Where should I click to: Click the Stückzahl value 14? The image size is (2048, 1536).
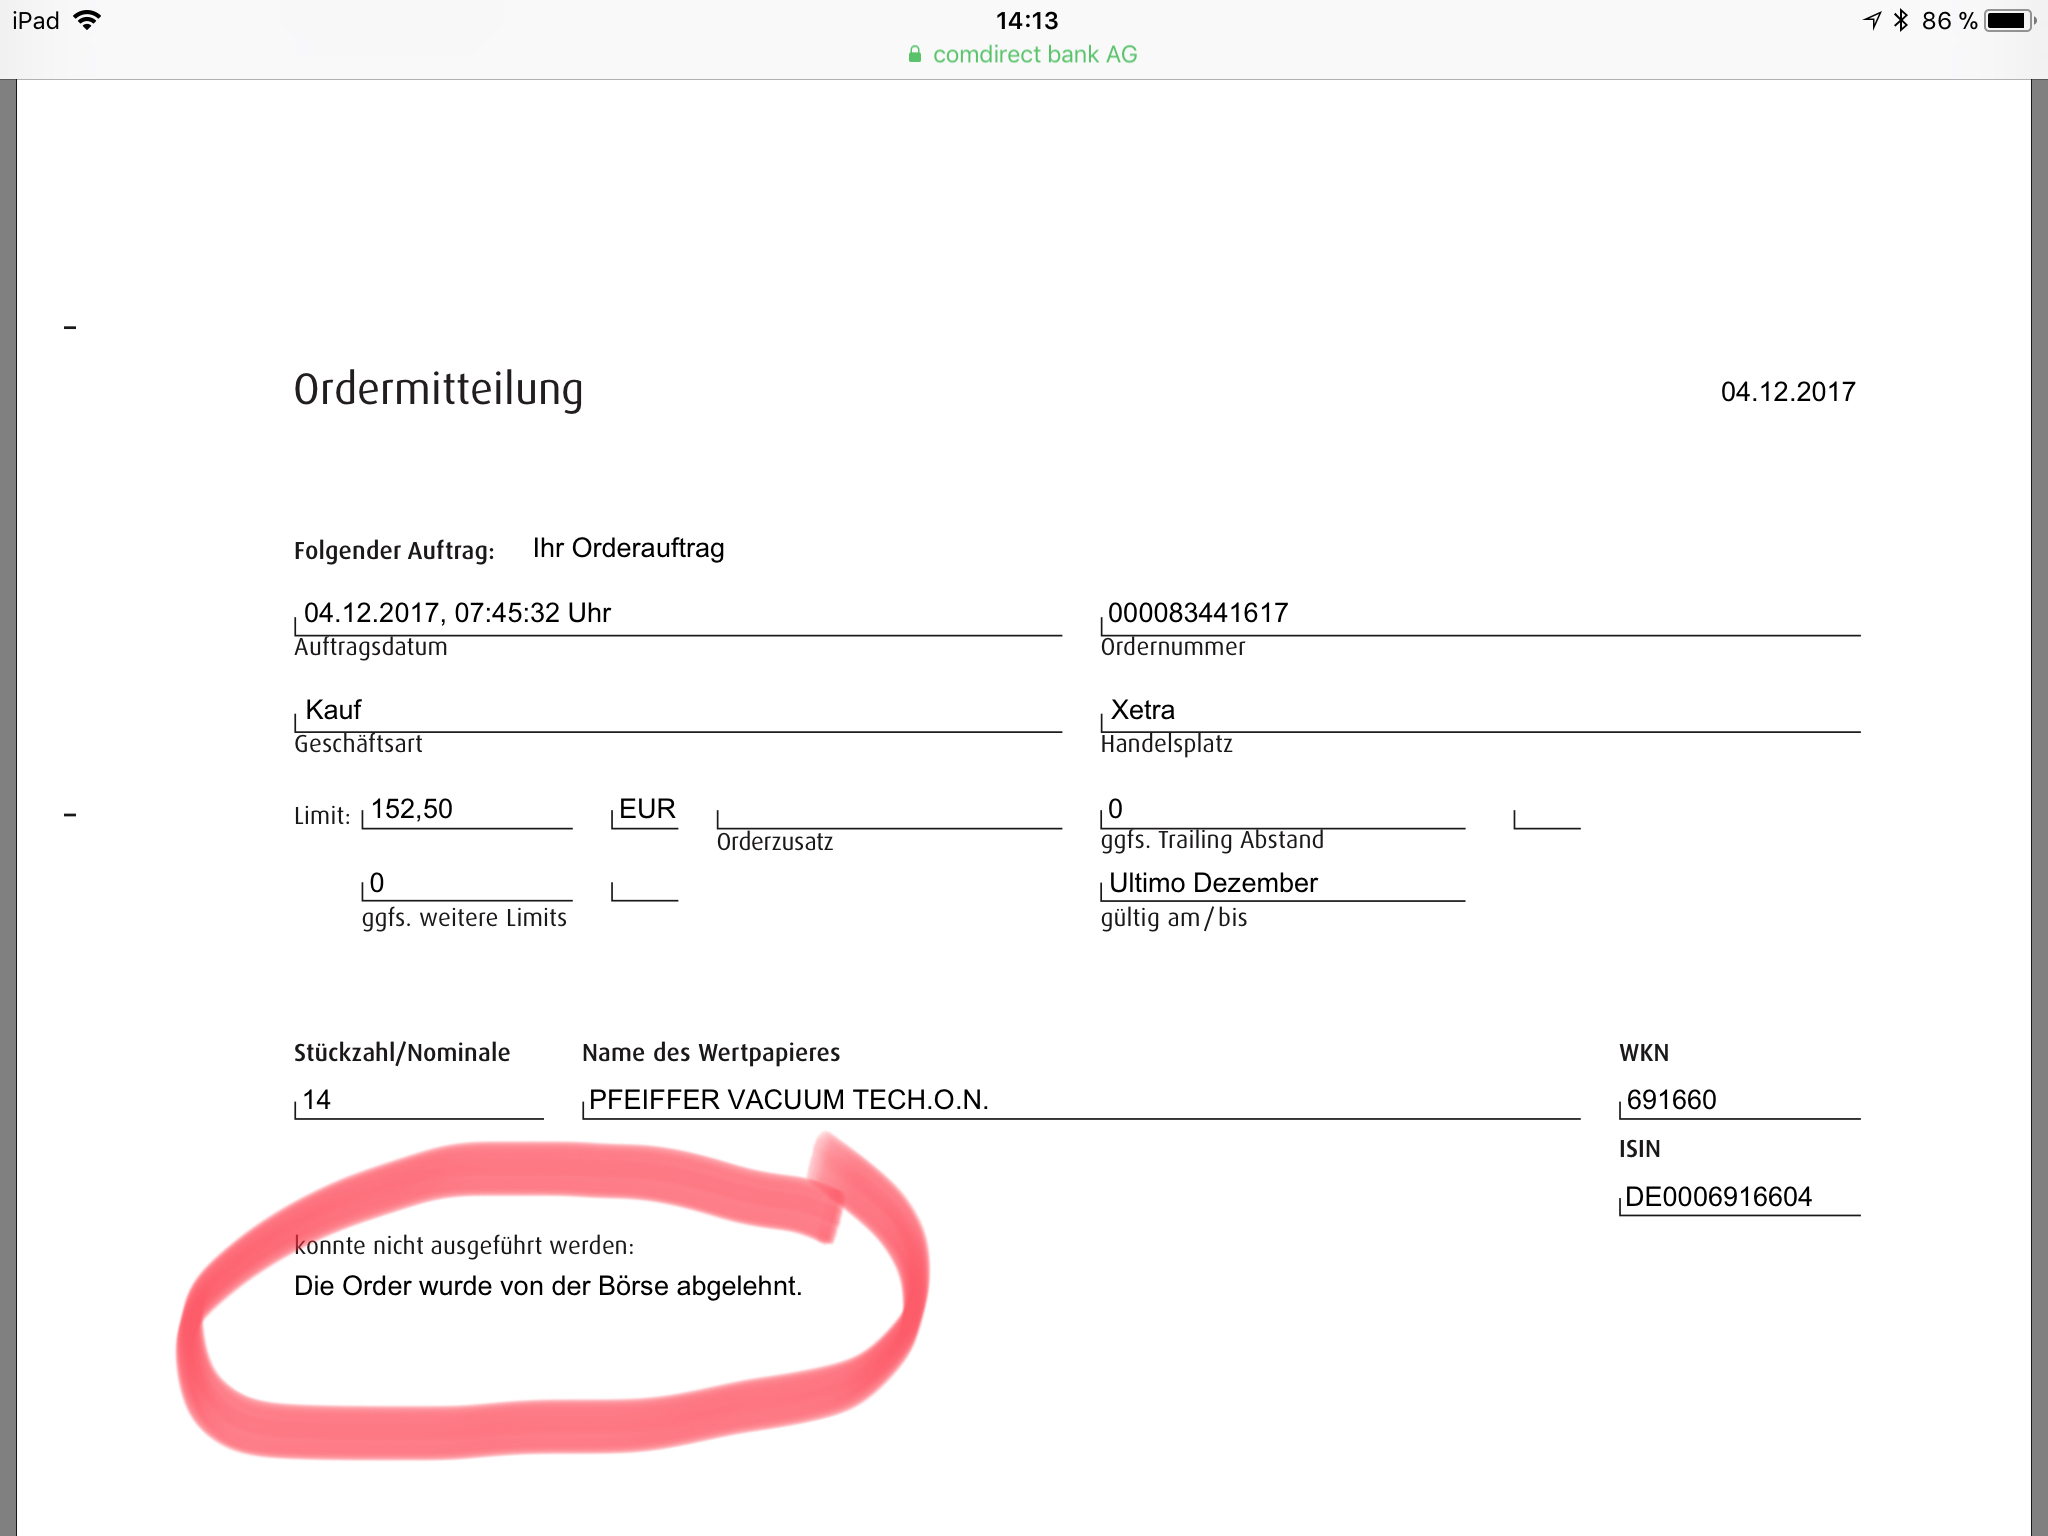click(x=317, y=1100)
